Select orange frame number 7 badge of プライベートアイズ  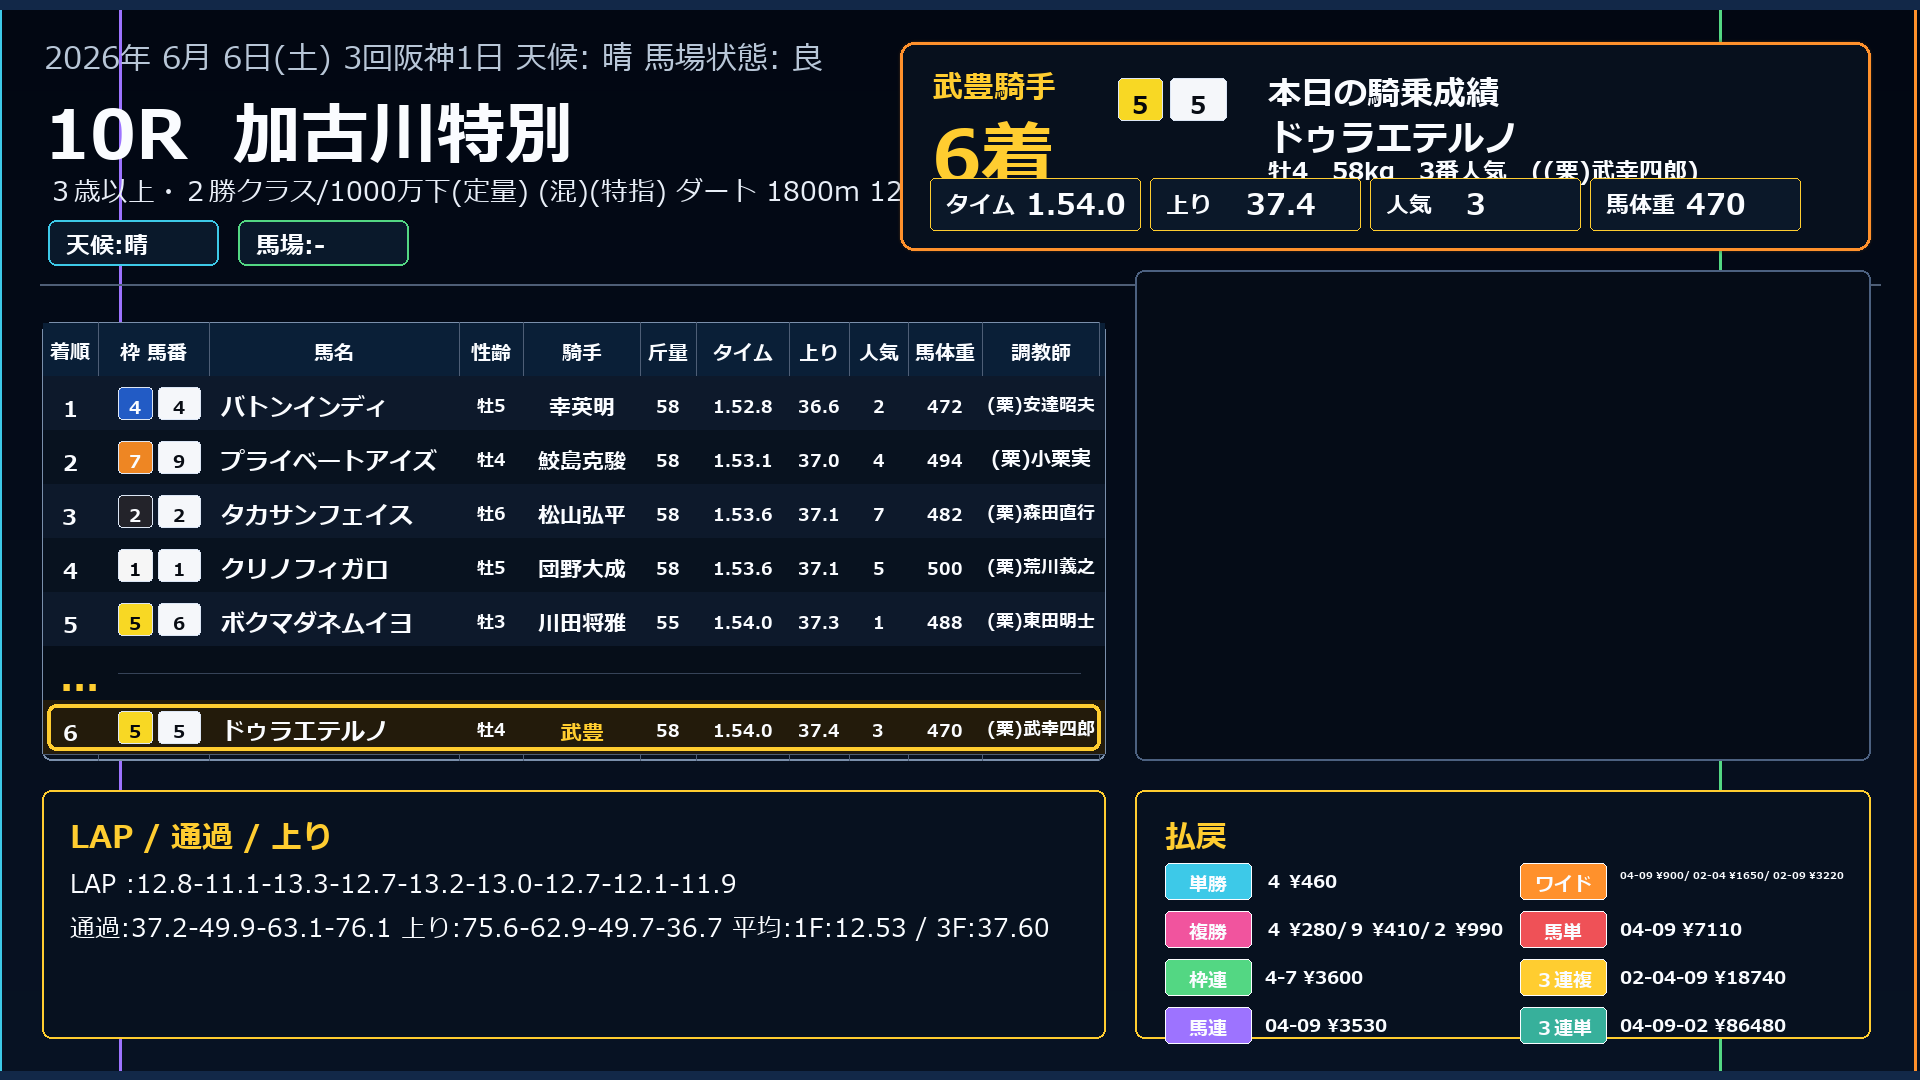point(135,458)
